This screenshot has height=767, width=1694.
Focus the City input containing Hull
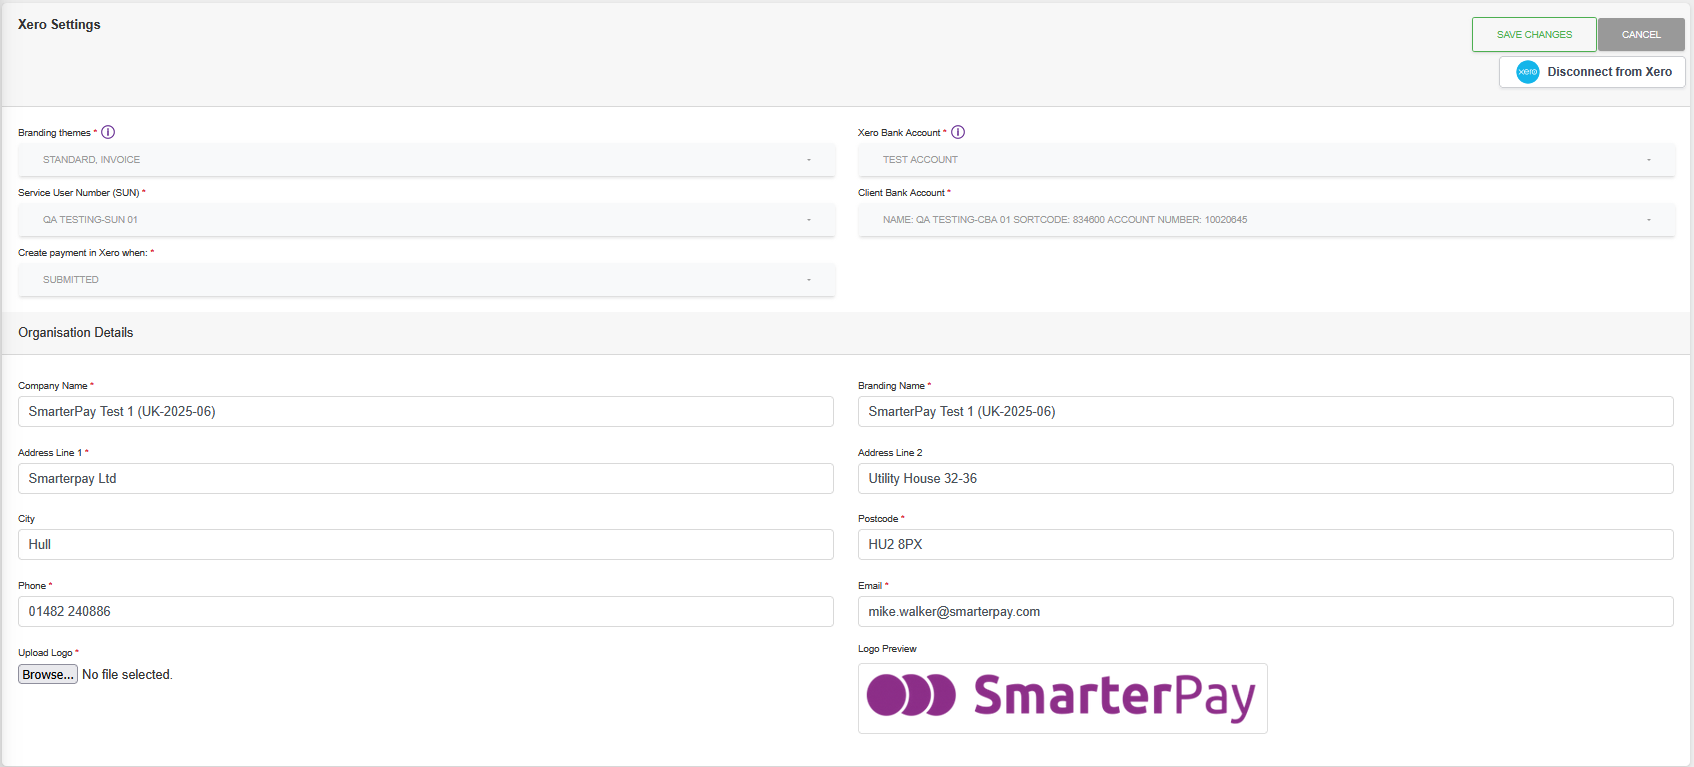coord(426,545)
